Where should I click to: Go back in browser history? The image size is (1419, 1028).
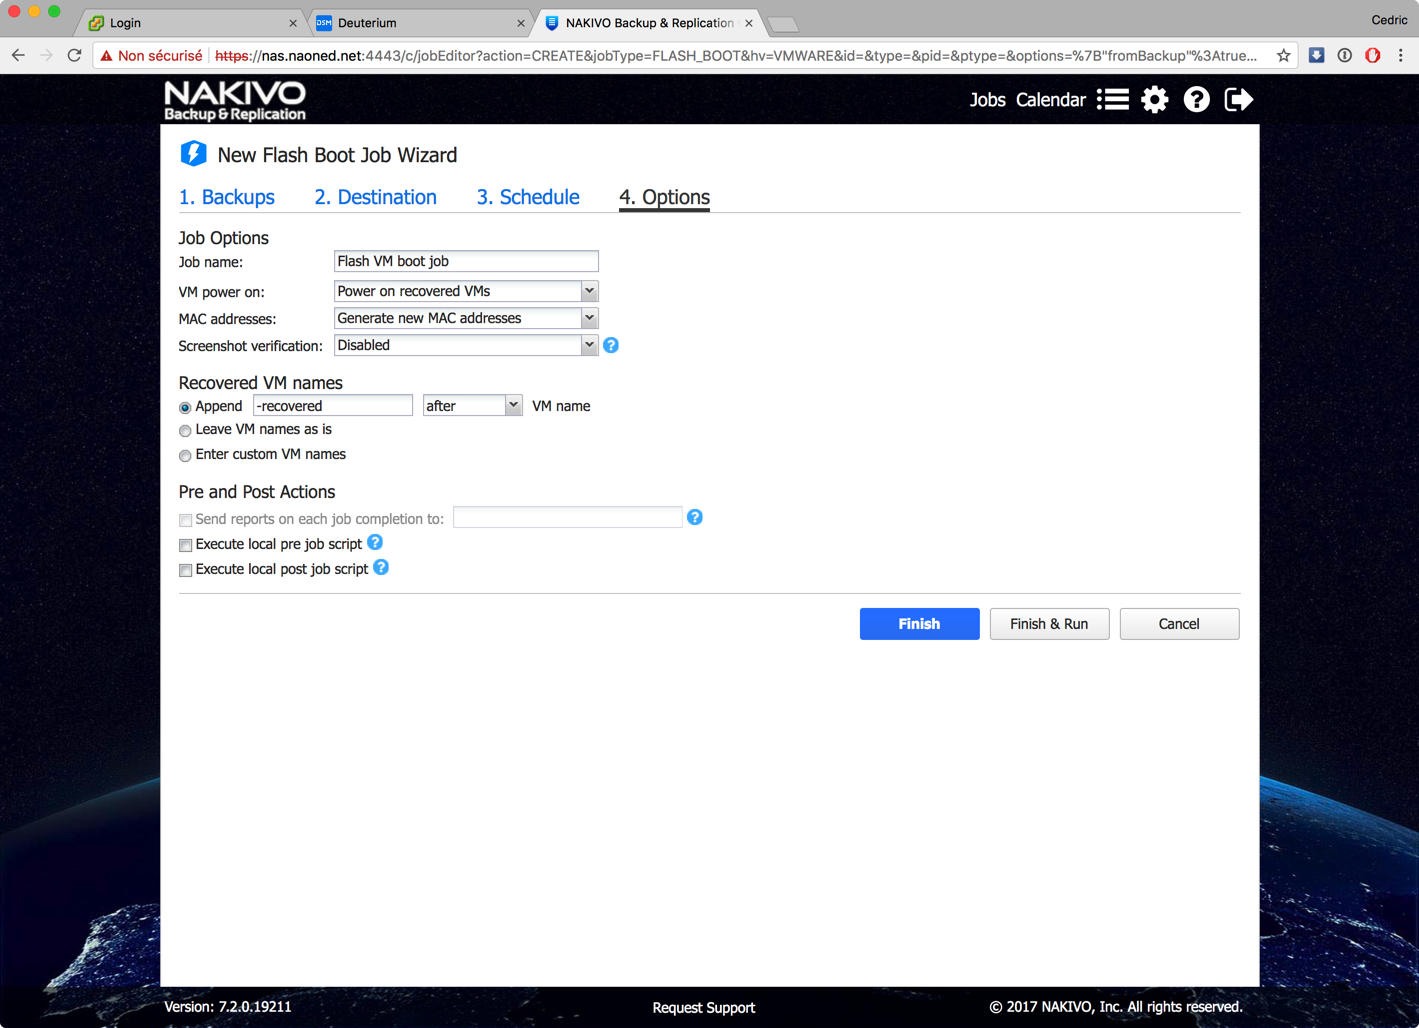[18, 56]
